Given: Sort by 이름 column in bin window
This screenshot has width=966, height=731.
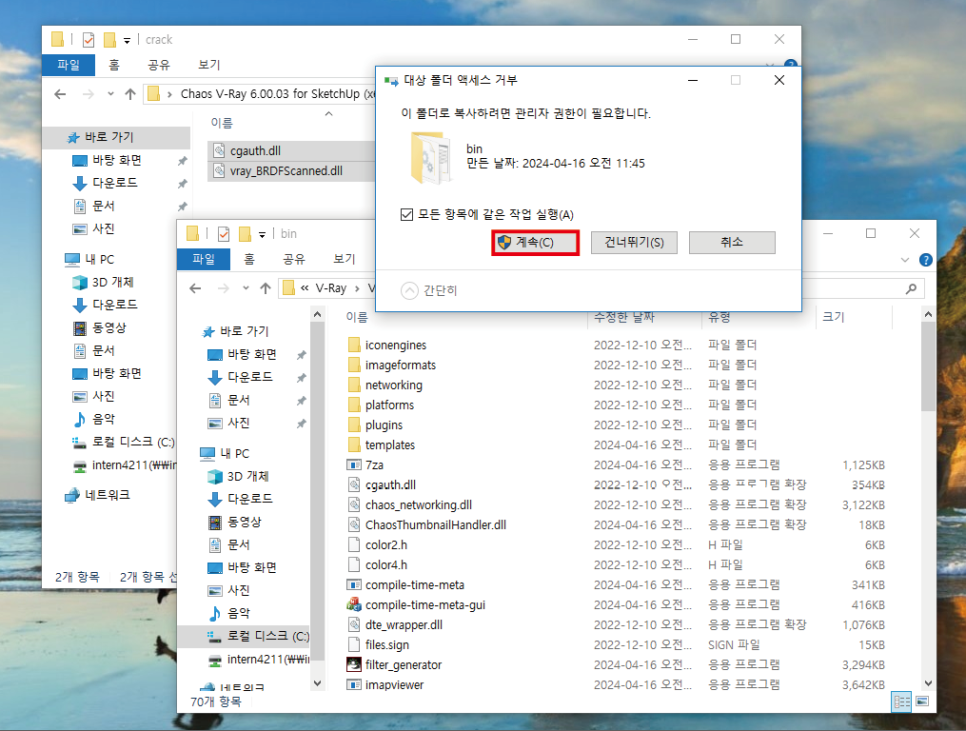Looking at the screenshot, I should coord(357,317).
